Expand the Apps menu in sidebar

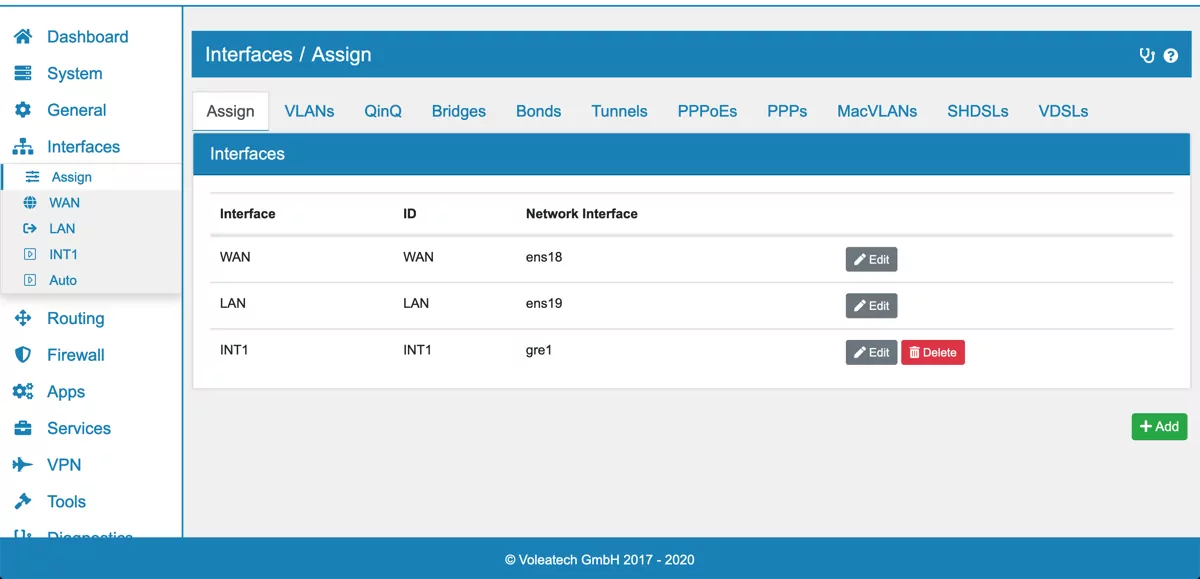pyautogui.click(x=65, y=392)
